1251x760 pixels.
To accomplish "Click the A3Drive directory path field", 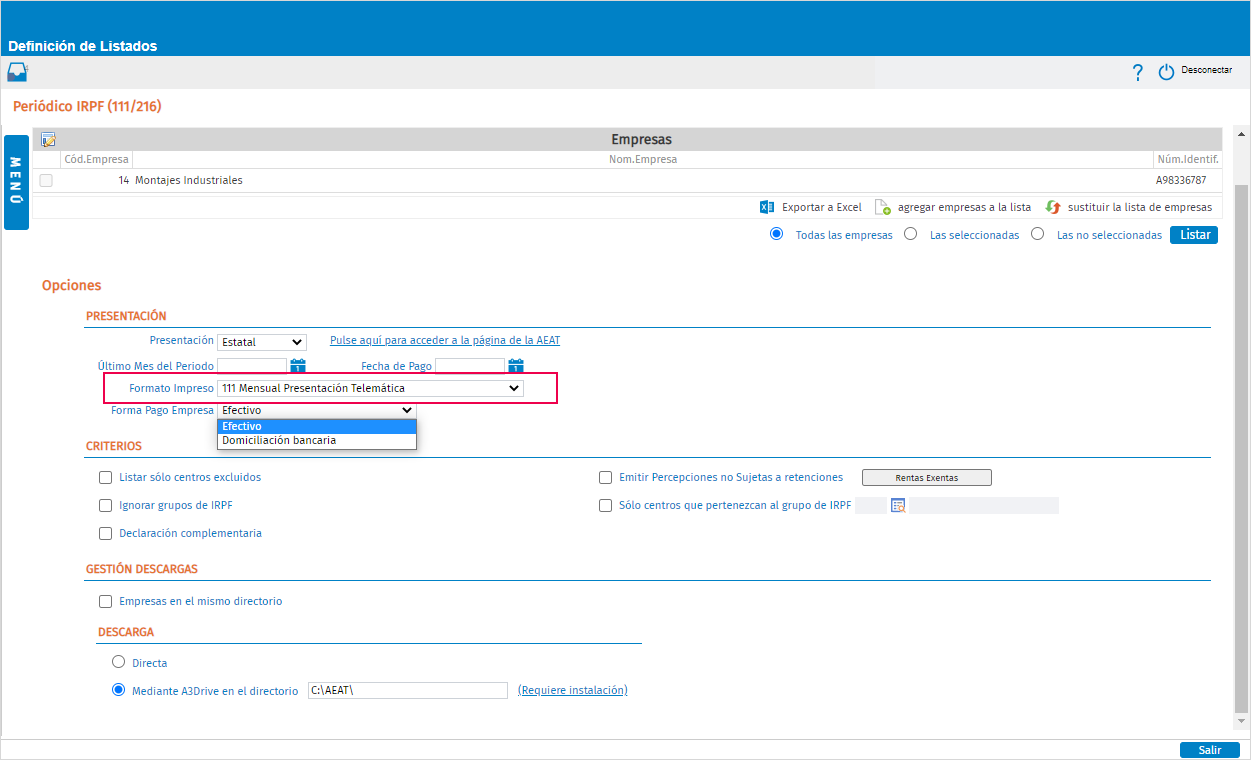I will tap(408, 690).
